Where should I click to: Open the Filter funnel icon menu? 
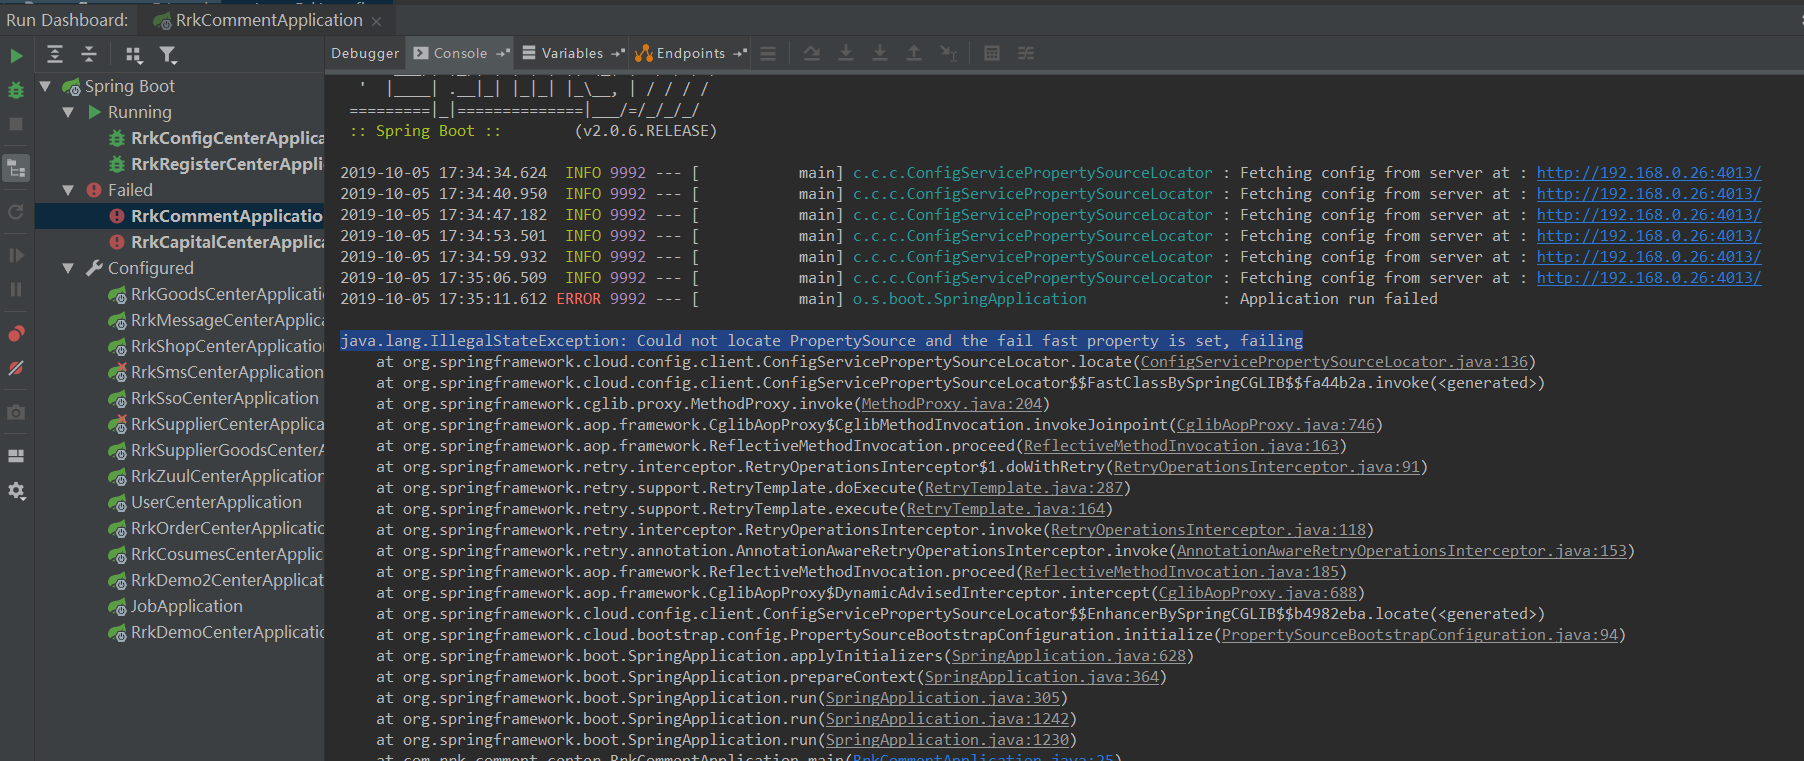pos(168,54)
